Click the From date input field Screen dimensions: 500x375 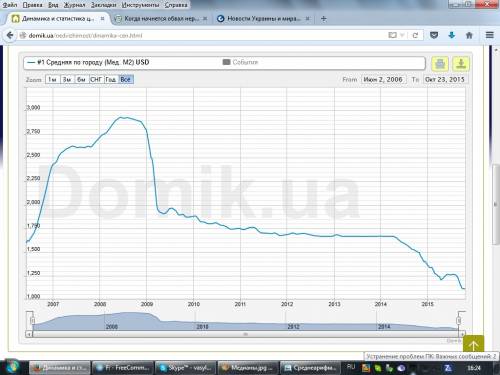tap(383, 80)
